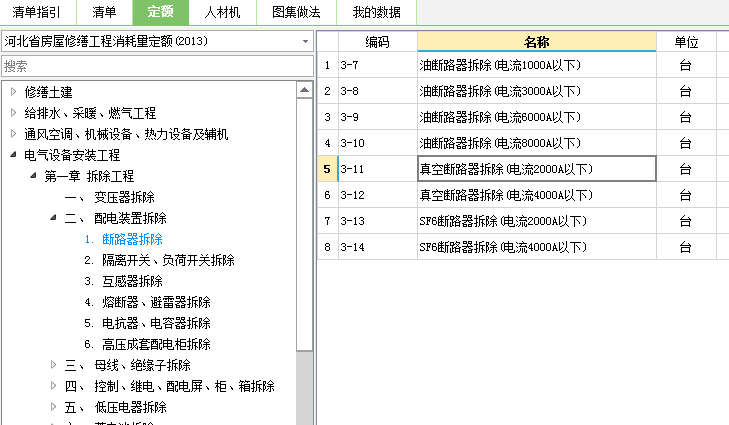Image resolution: width=729 pixels, height=425 pixels.
Task: Select row 1 code 3-7
Action: pyautogui.click(x=378, y=65)
